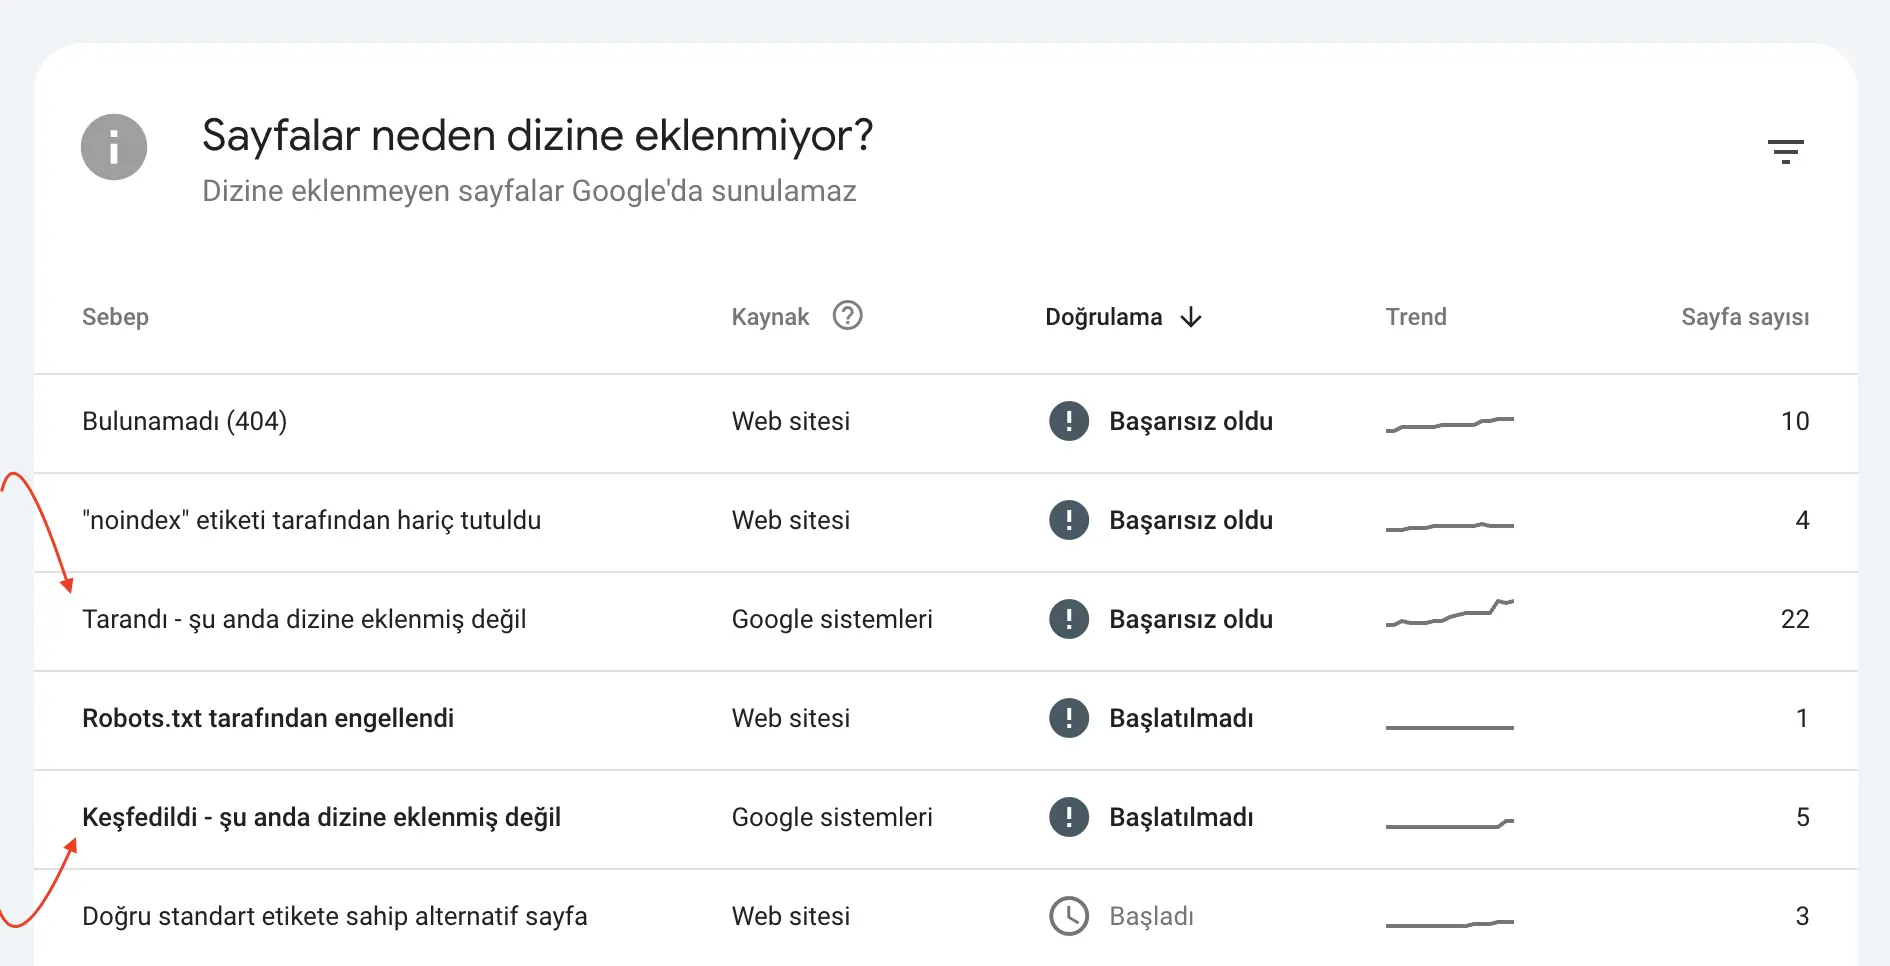
Task: Click failed icon in Bulunamadı (404) row
Action: click(x=1069, y=421)
